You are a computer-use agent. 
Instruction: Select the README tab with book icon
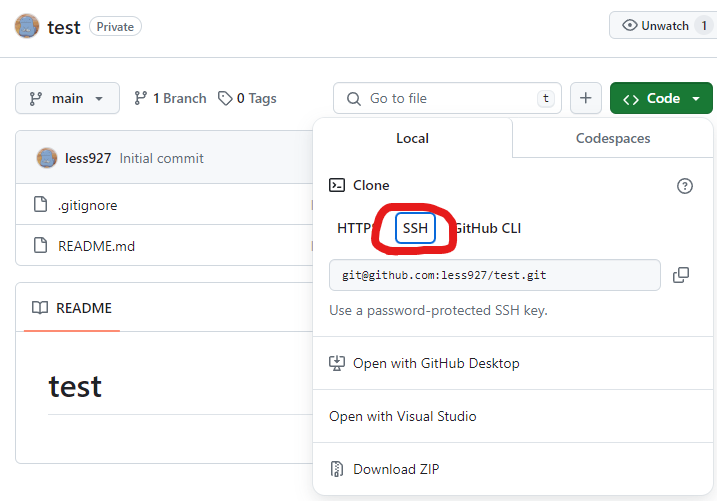[72, 308]
